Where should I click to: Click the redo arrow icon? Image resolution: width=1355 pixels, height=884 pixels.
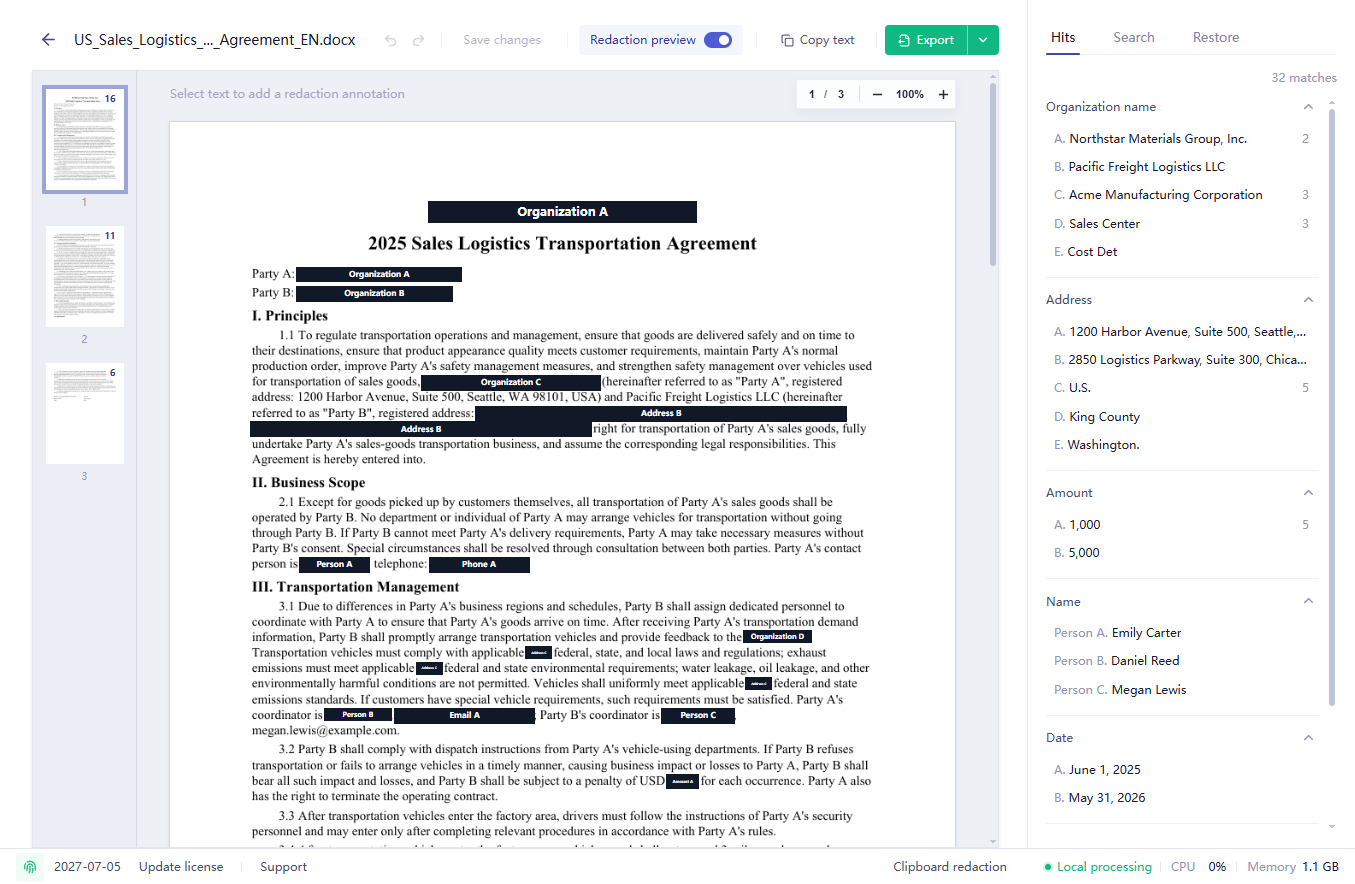[x=418, y=40]
